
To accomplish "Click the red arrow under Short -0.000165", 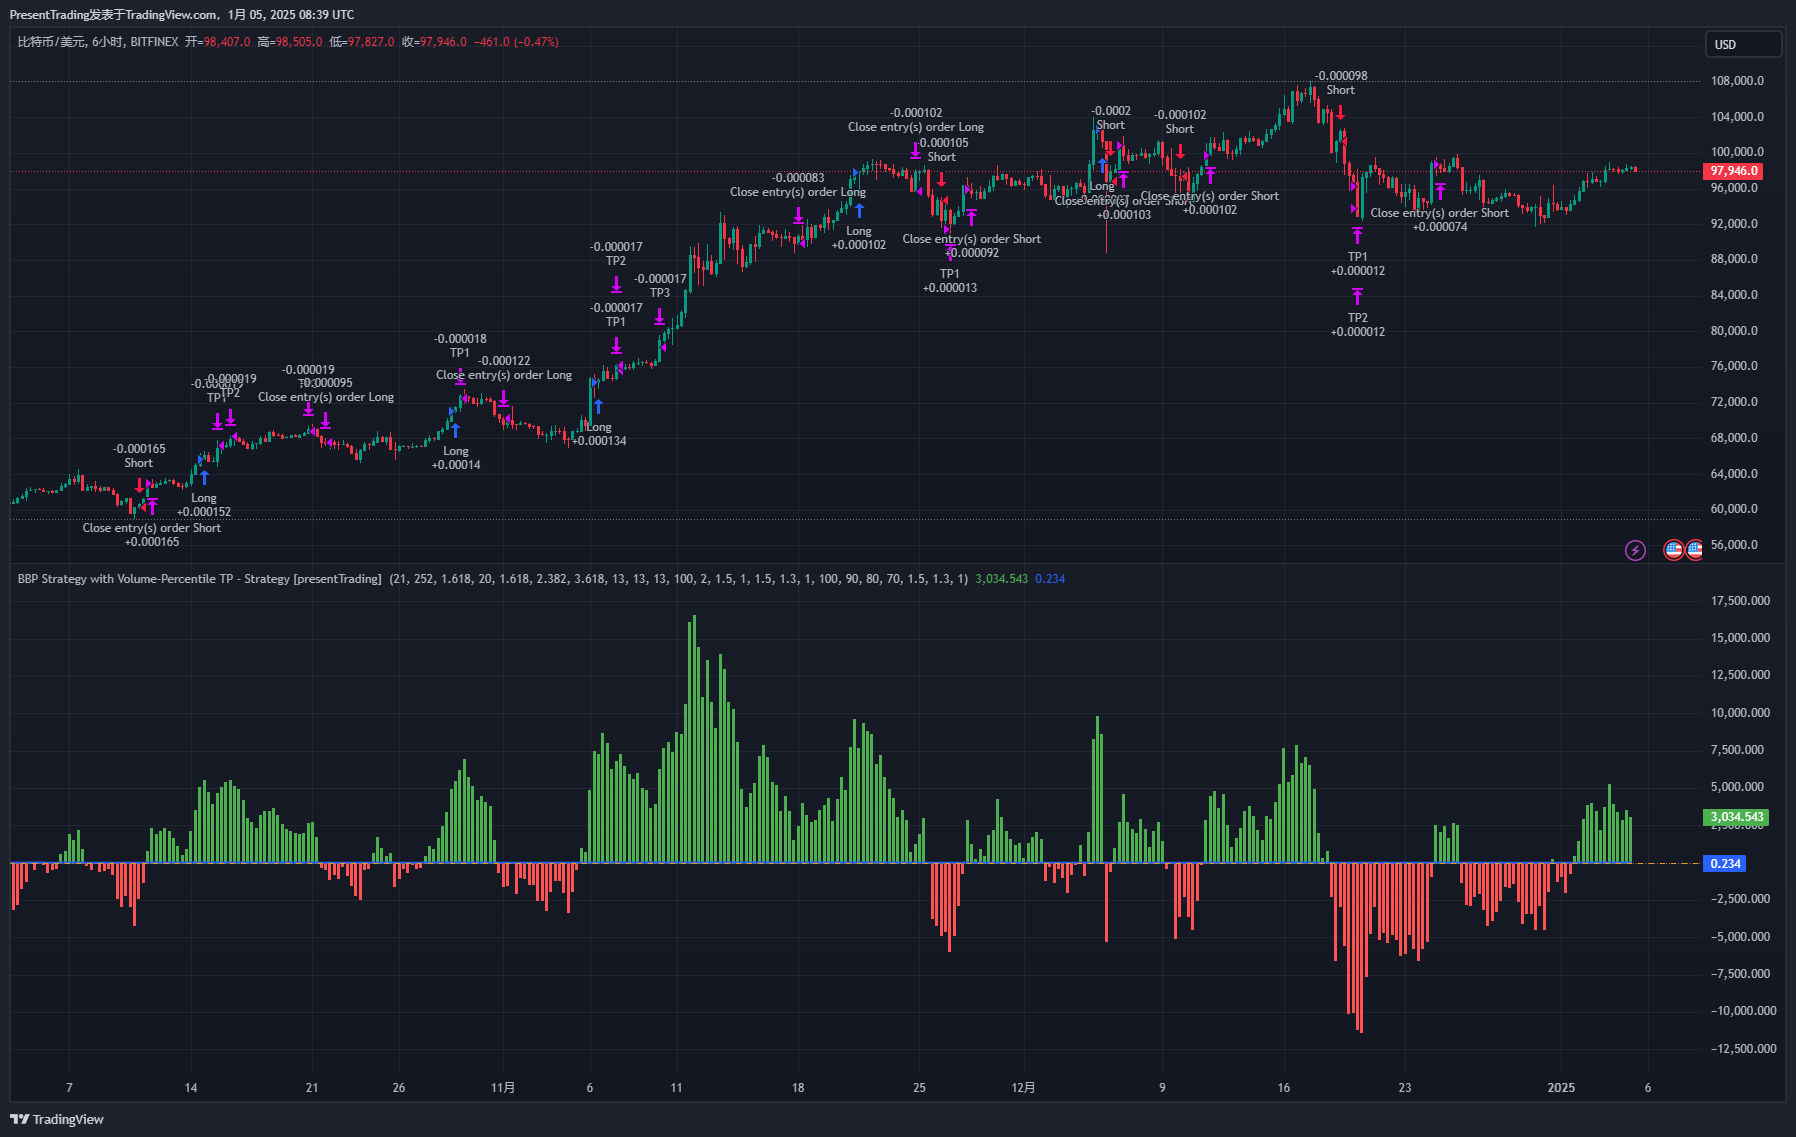I will (x=140, y=485).
